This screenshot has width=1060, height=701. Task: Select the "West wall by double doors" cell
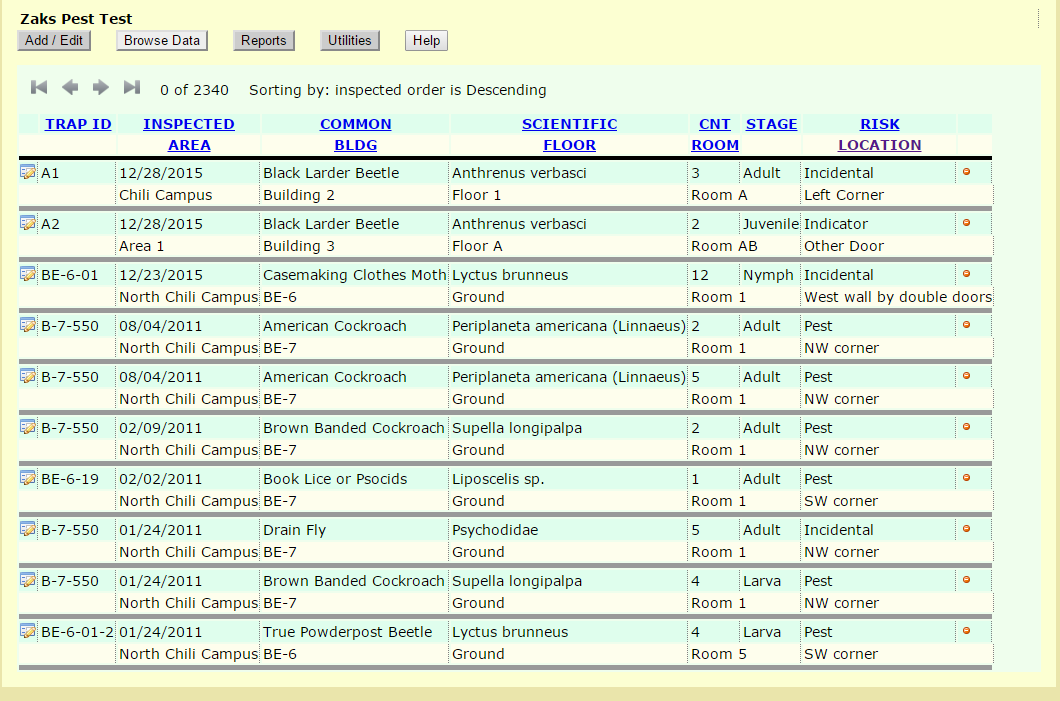coord(898,297)
